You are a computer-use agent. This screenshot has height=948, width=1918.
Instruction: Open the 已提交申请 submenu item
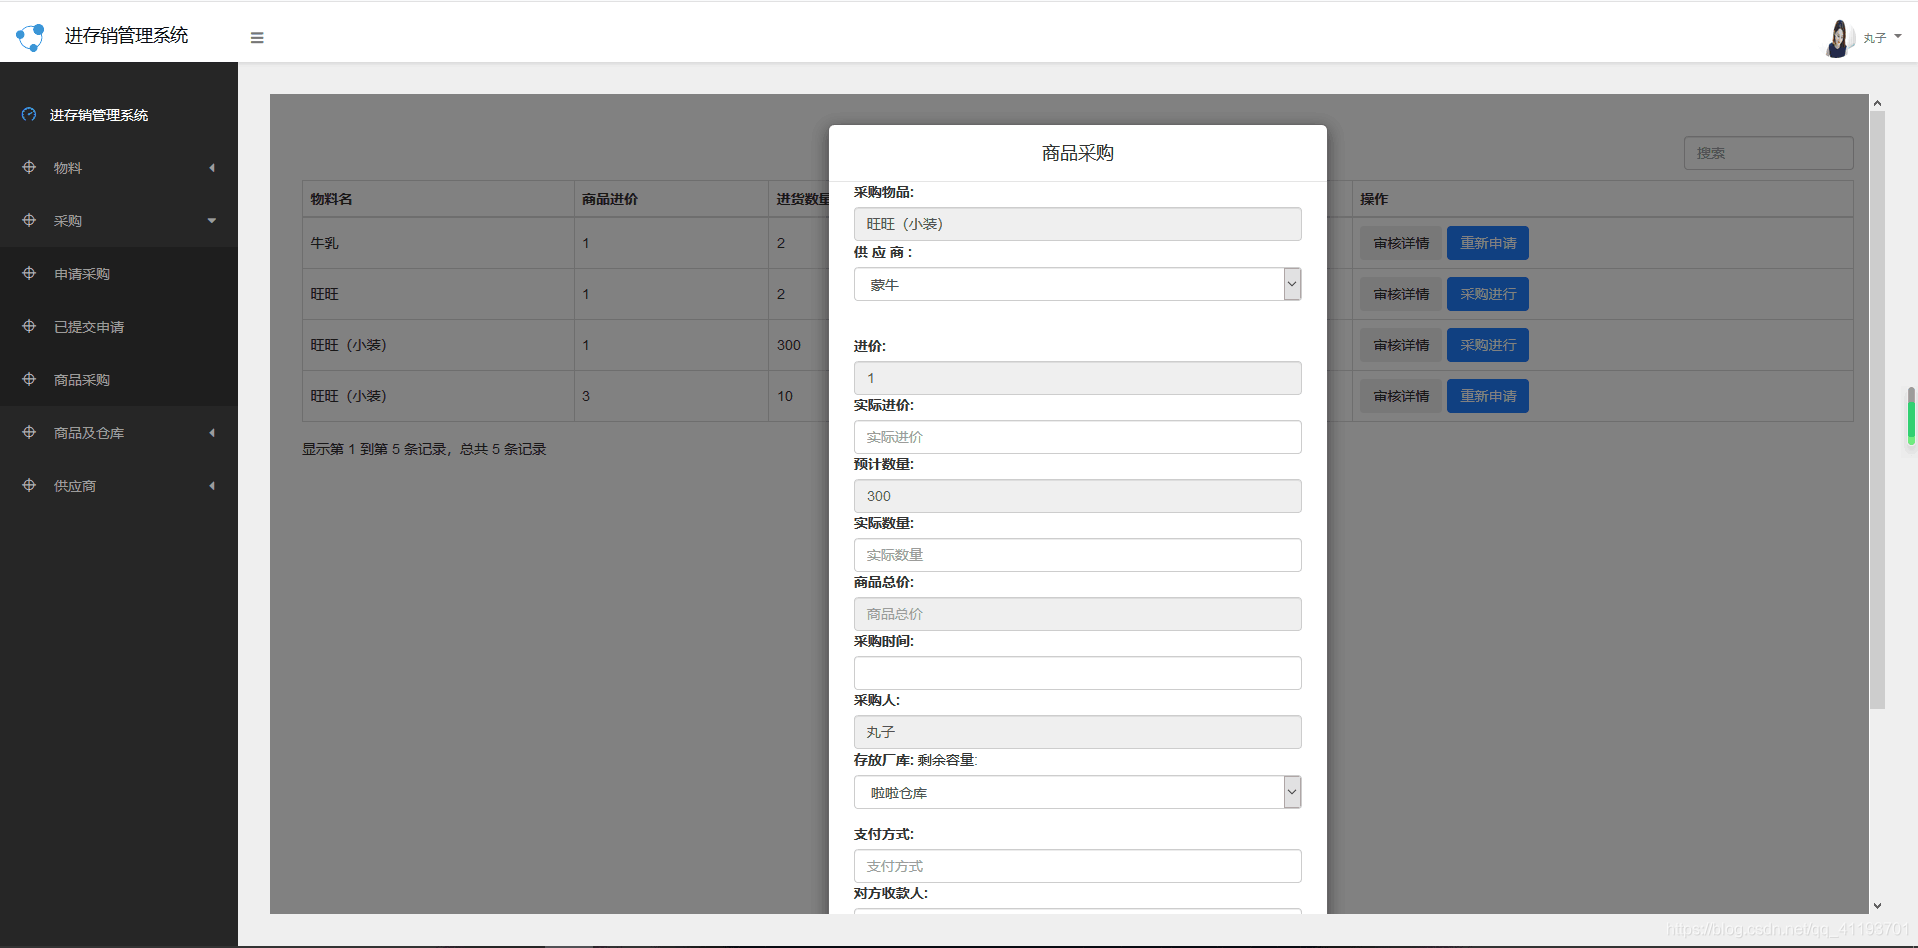coord(119,327)
